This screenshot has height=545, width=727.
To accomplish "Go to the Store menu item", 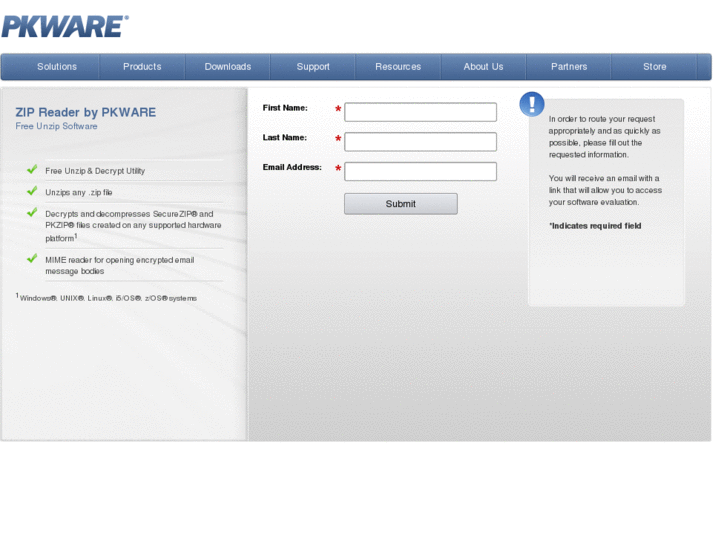I will (x=654, y=67).
